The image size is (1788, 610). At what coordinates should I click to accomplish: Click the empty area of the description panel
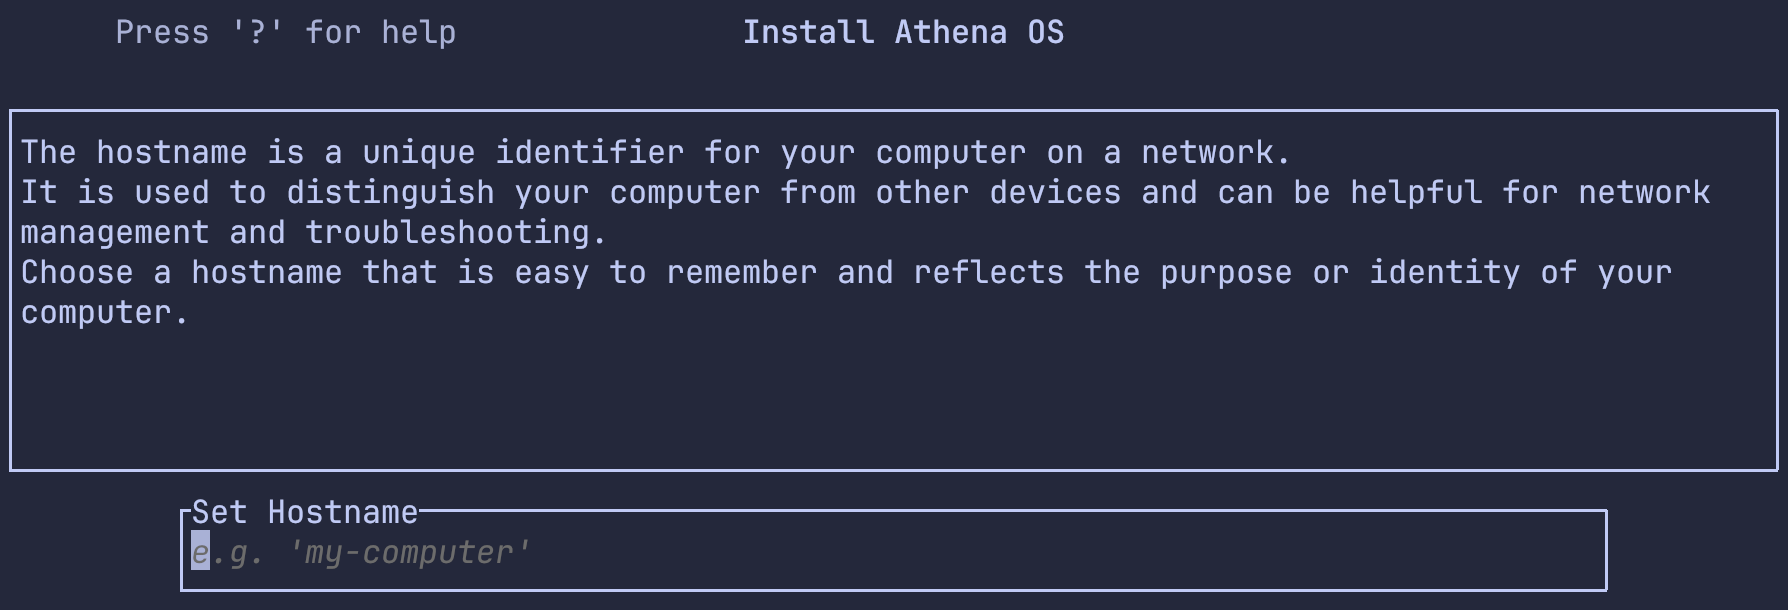pos(893,400)
